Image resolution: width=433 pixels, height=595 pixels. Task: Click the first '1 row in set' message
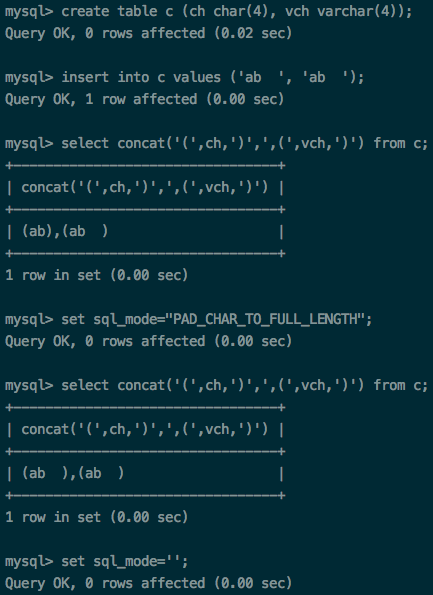(x=97, y=275)
